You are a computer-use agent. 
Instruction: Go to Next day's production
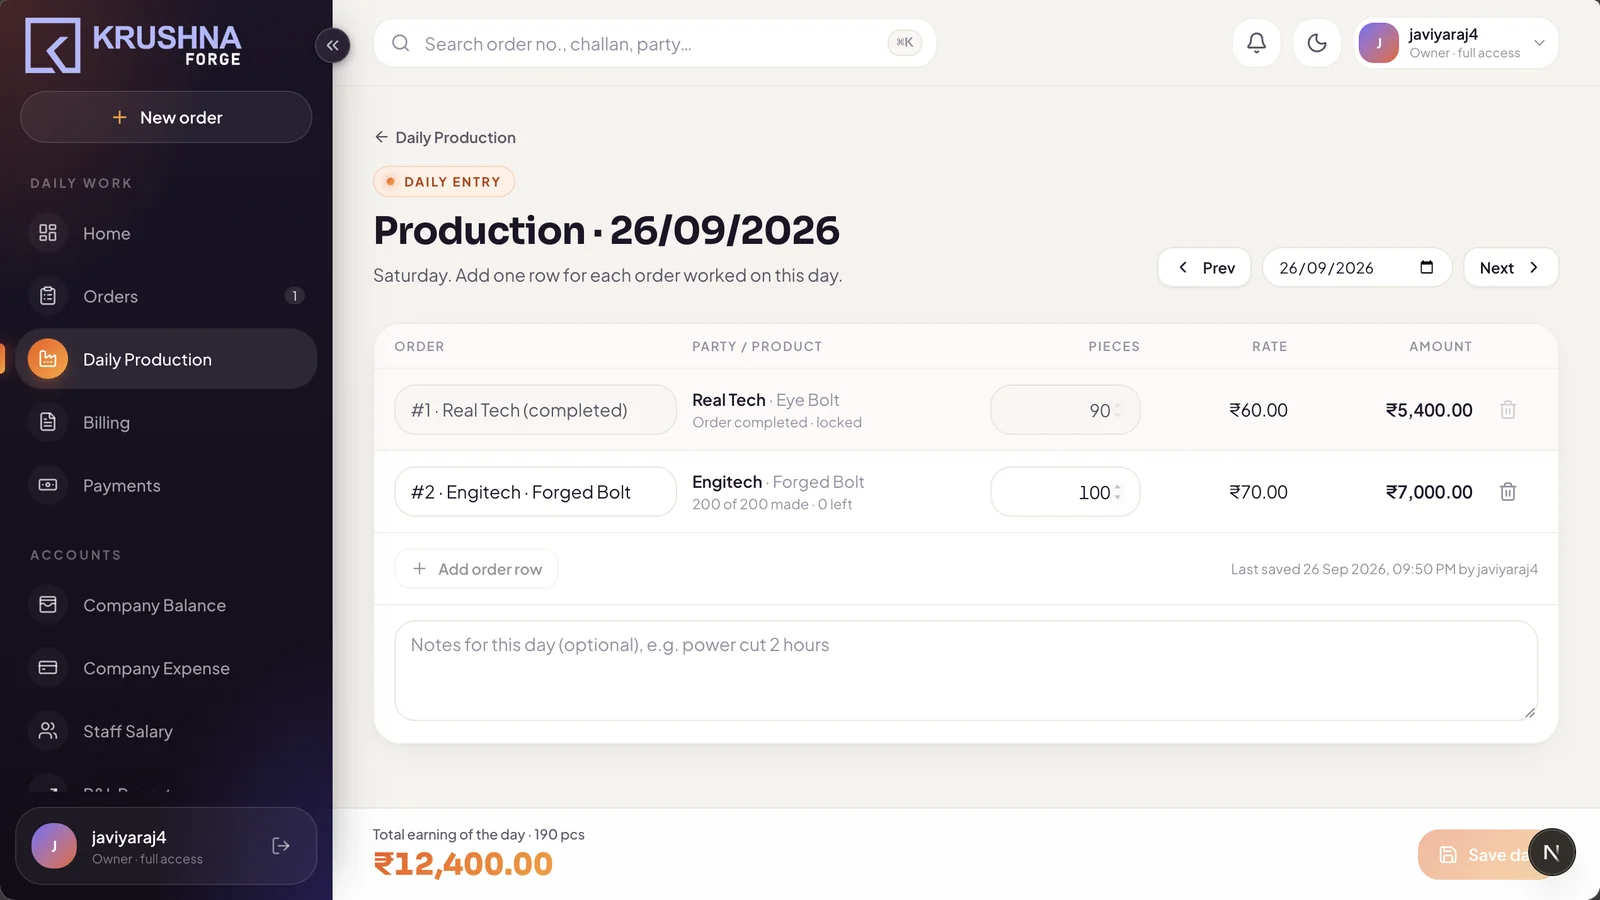pos(1510,267)
